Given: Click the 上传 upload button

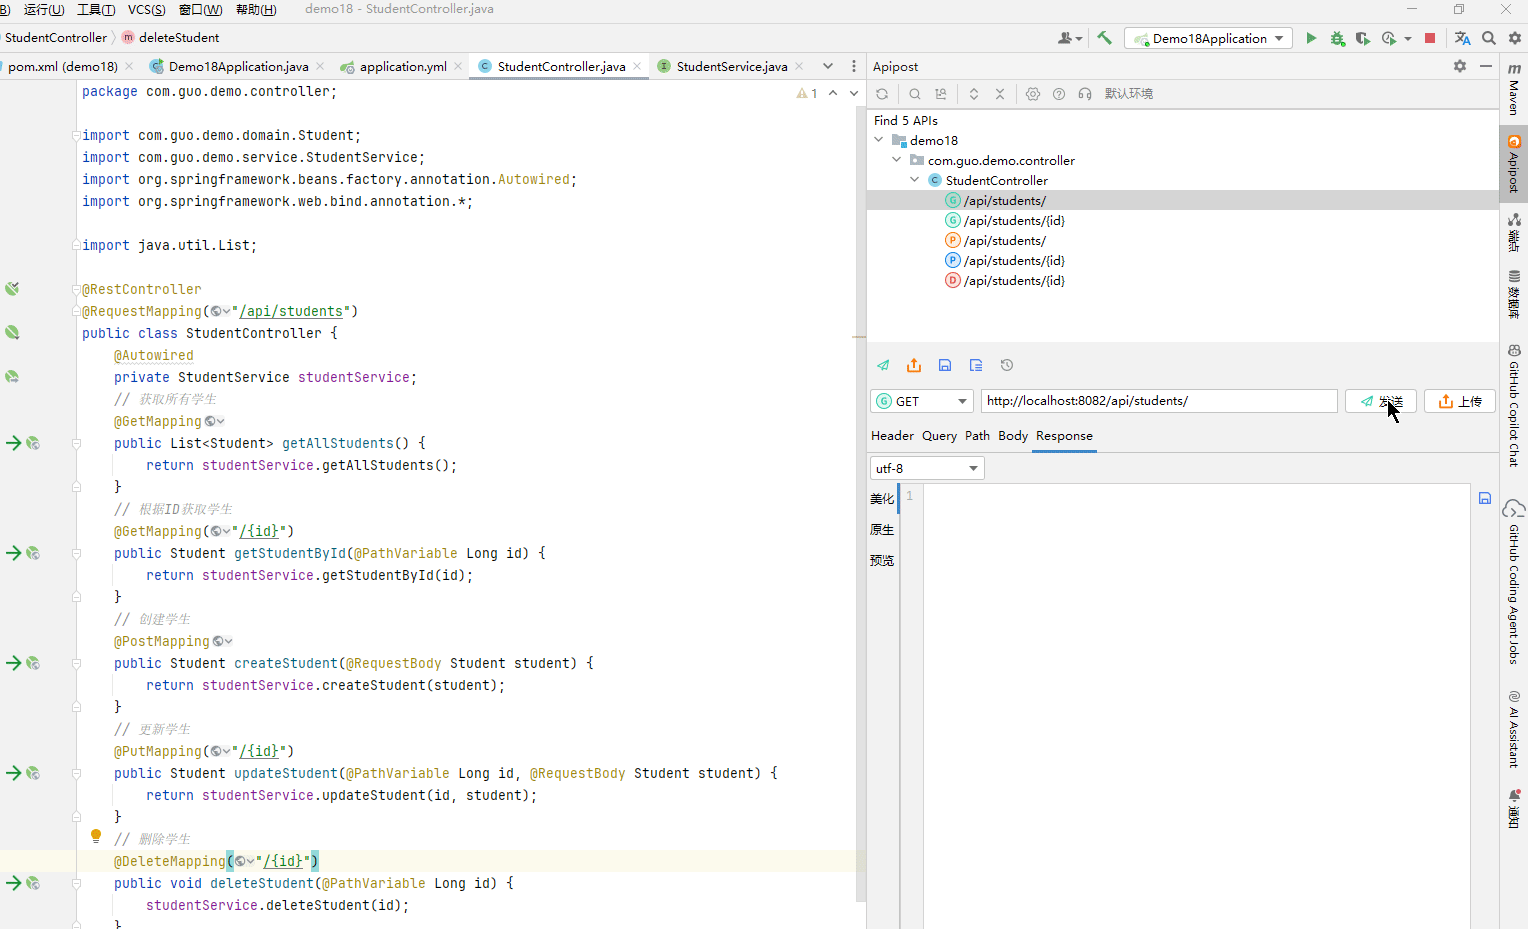Looking at the screenshot, I should coord(1459,401).
